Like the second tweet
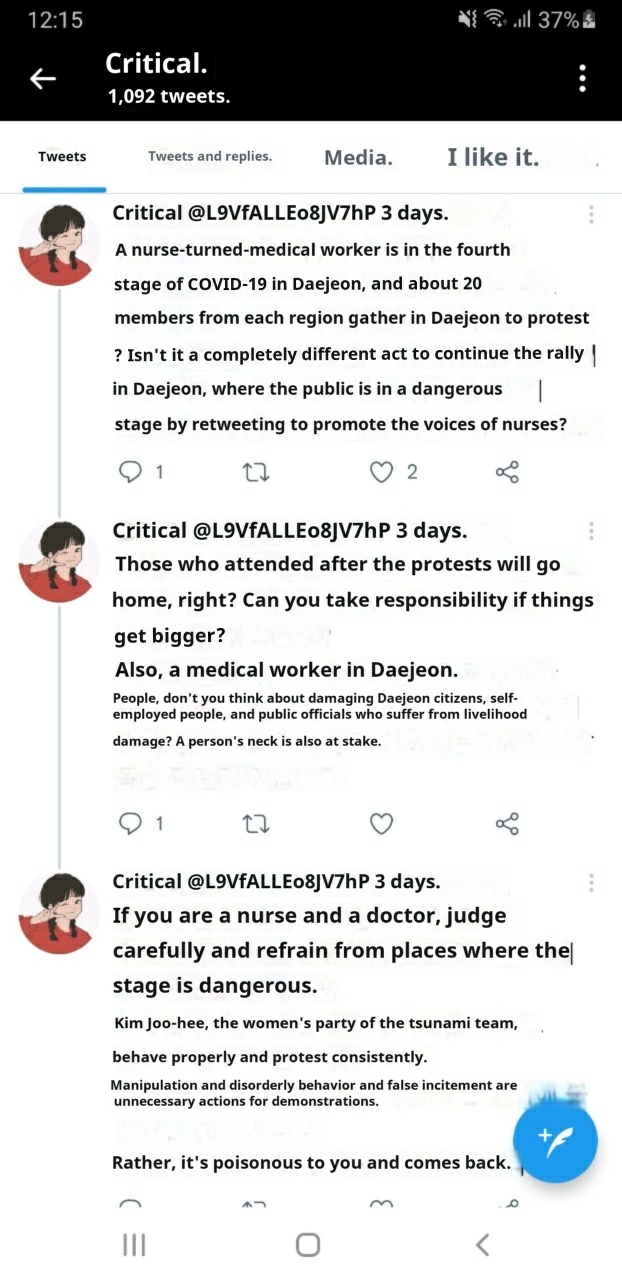Screen dimensions: 622x1280 [x=381, y=823]
